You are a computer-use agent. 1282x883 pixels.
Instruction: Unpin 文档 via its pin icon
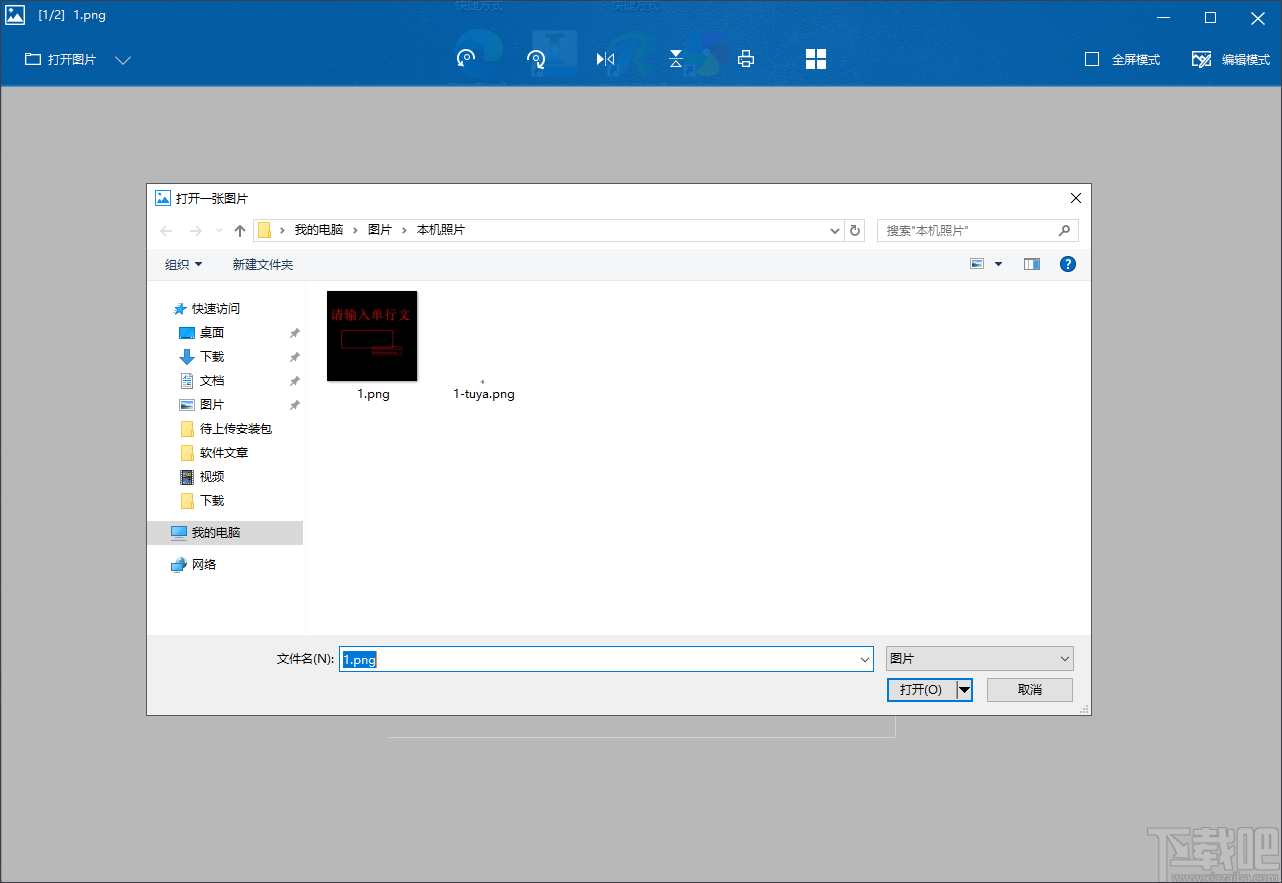(294, 381)
